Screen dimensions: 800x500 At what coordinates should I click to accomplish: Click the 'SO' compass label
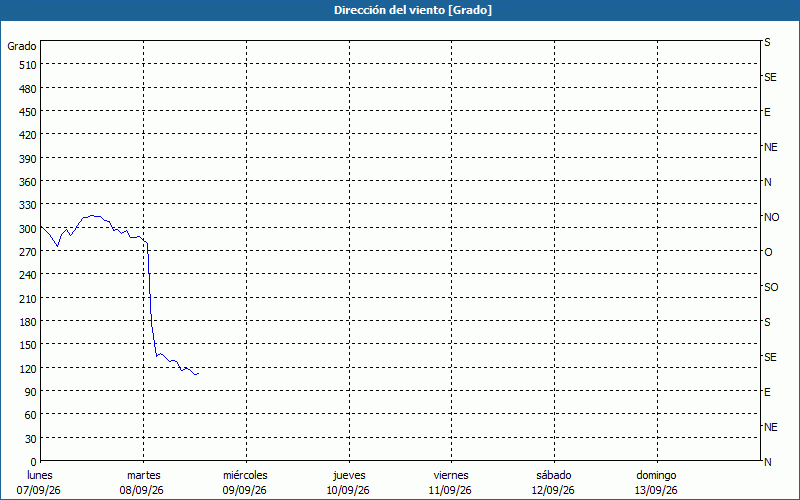coord(771,287)
